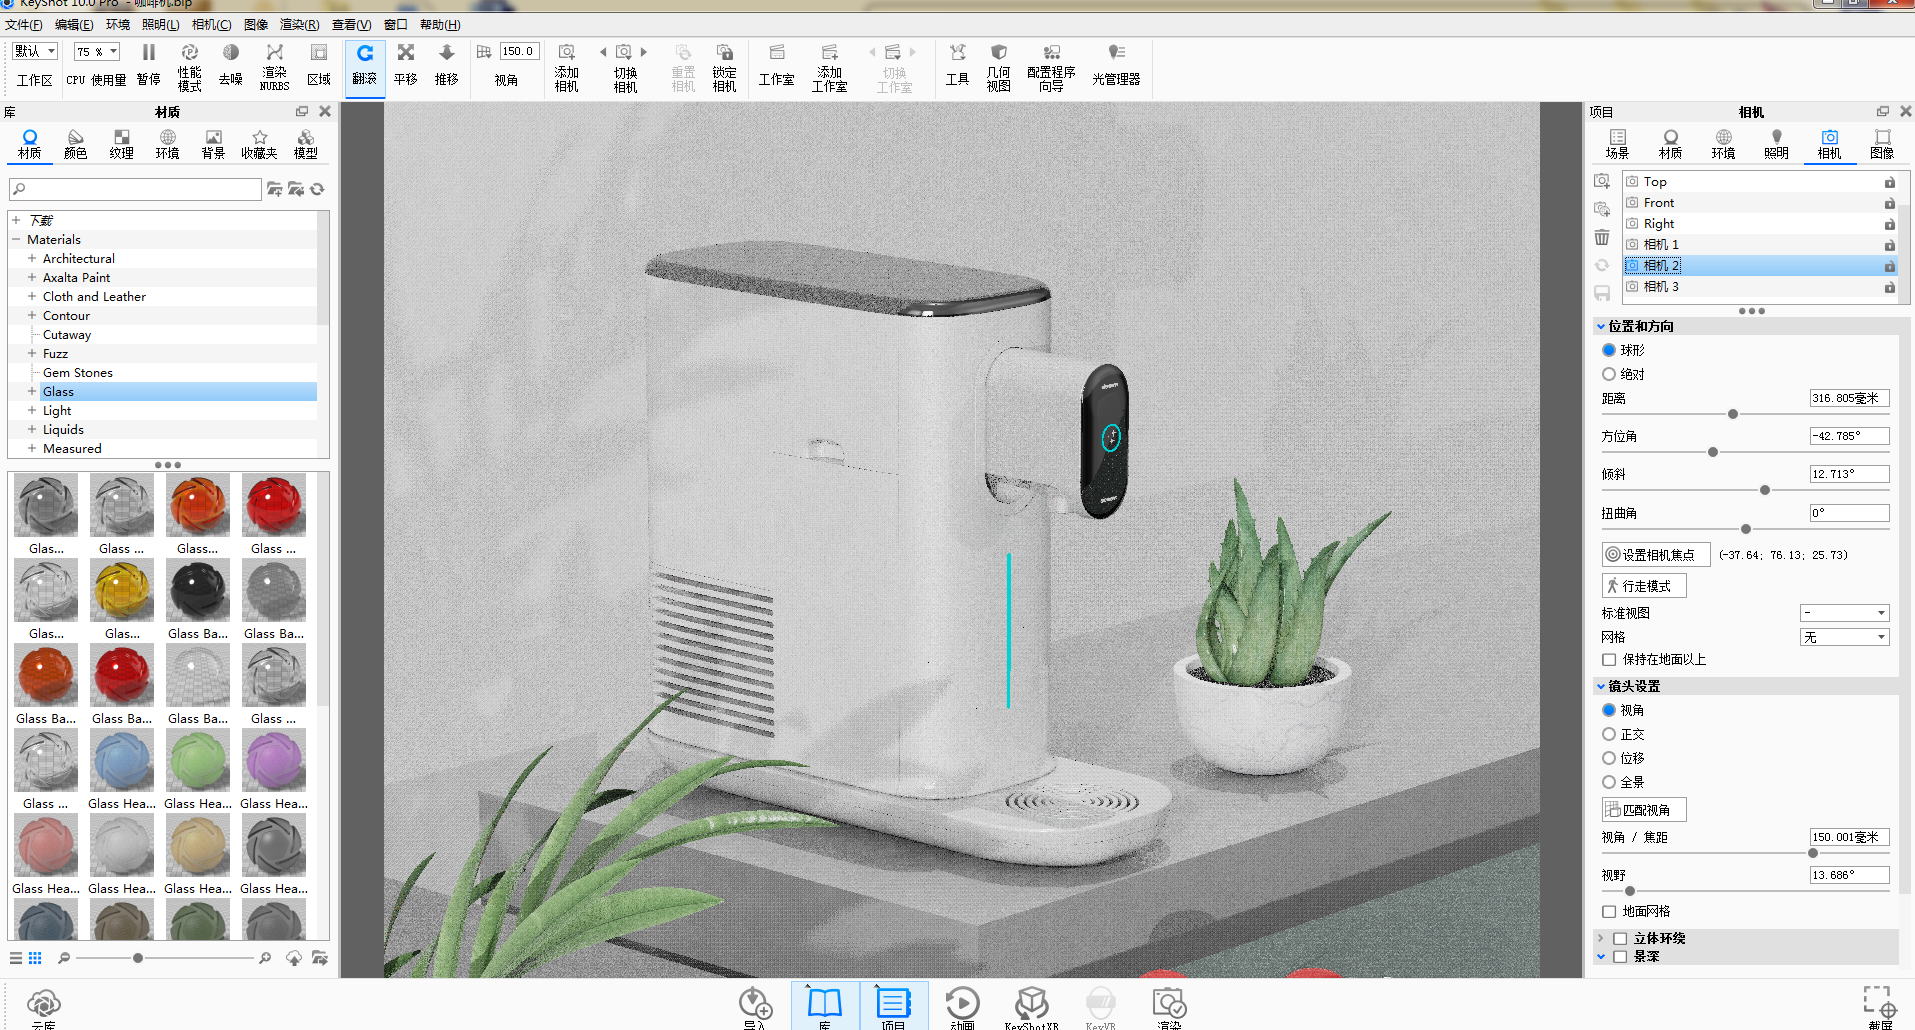
Task: Open the Light Manager (光管理器) icon
Action: (1116, 66)
